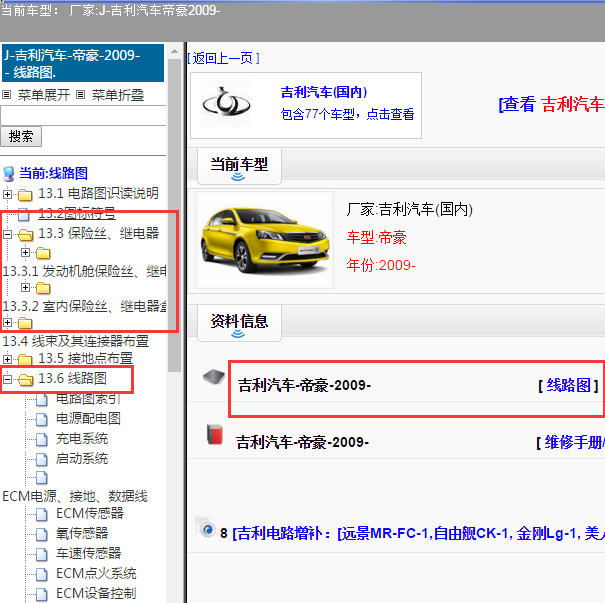Collapse 13.3 保险丝、继电器 node
This screenshot has height=603, width=605.
click(x=7, y=234)
